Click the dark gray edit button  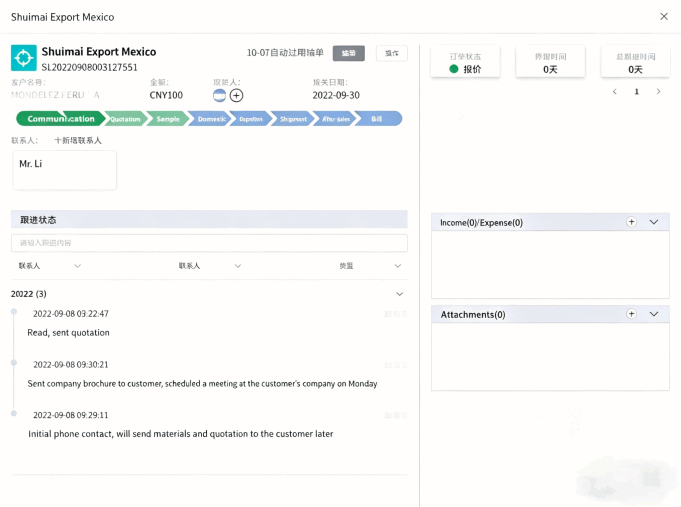click(x=348, y=53)
